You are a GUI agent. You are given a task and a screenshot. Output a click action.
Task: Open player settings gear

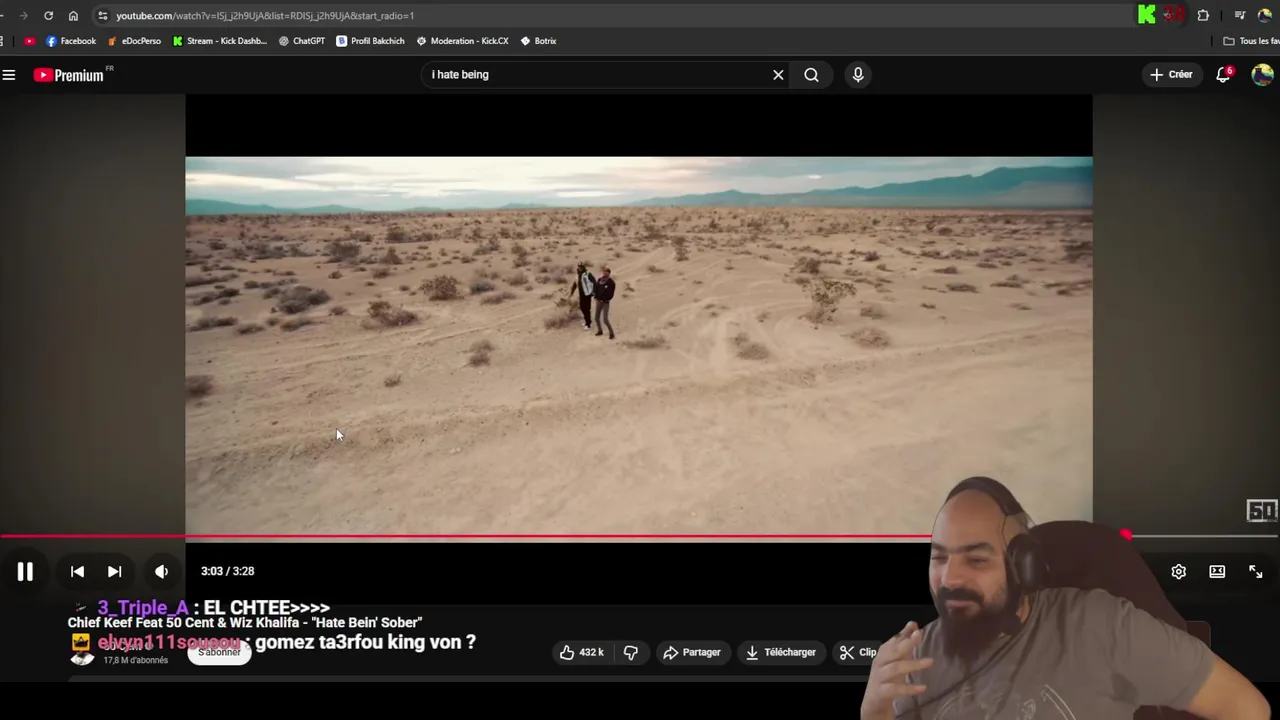1178,571
